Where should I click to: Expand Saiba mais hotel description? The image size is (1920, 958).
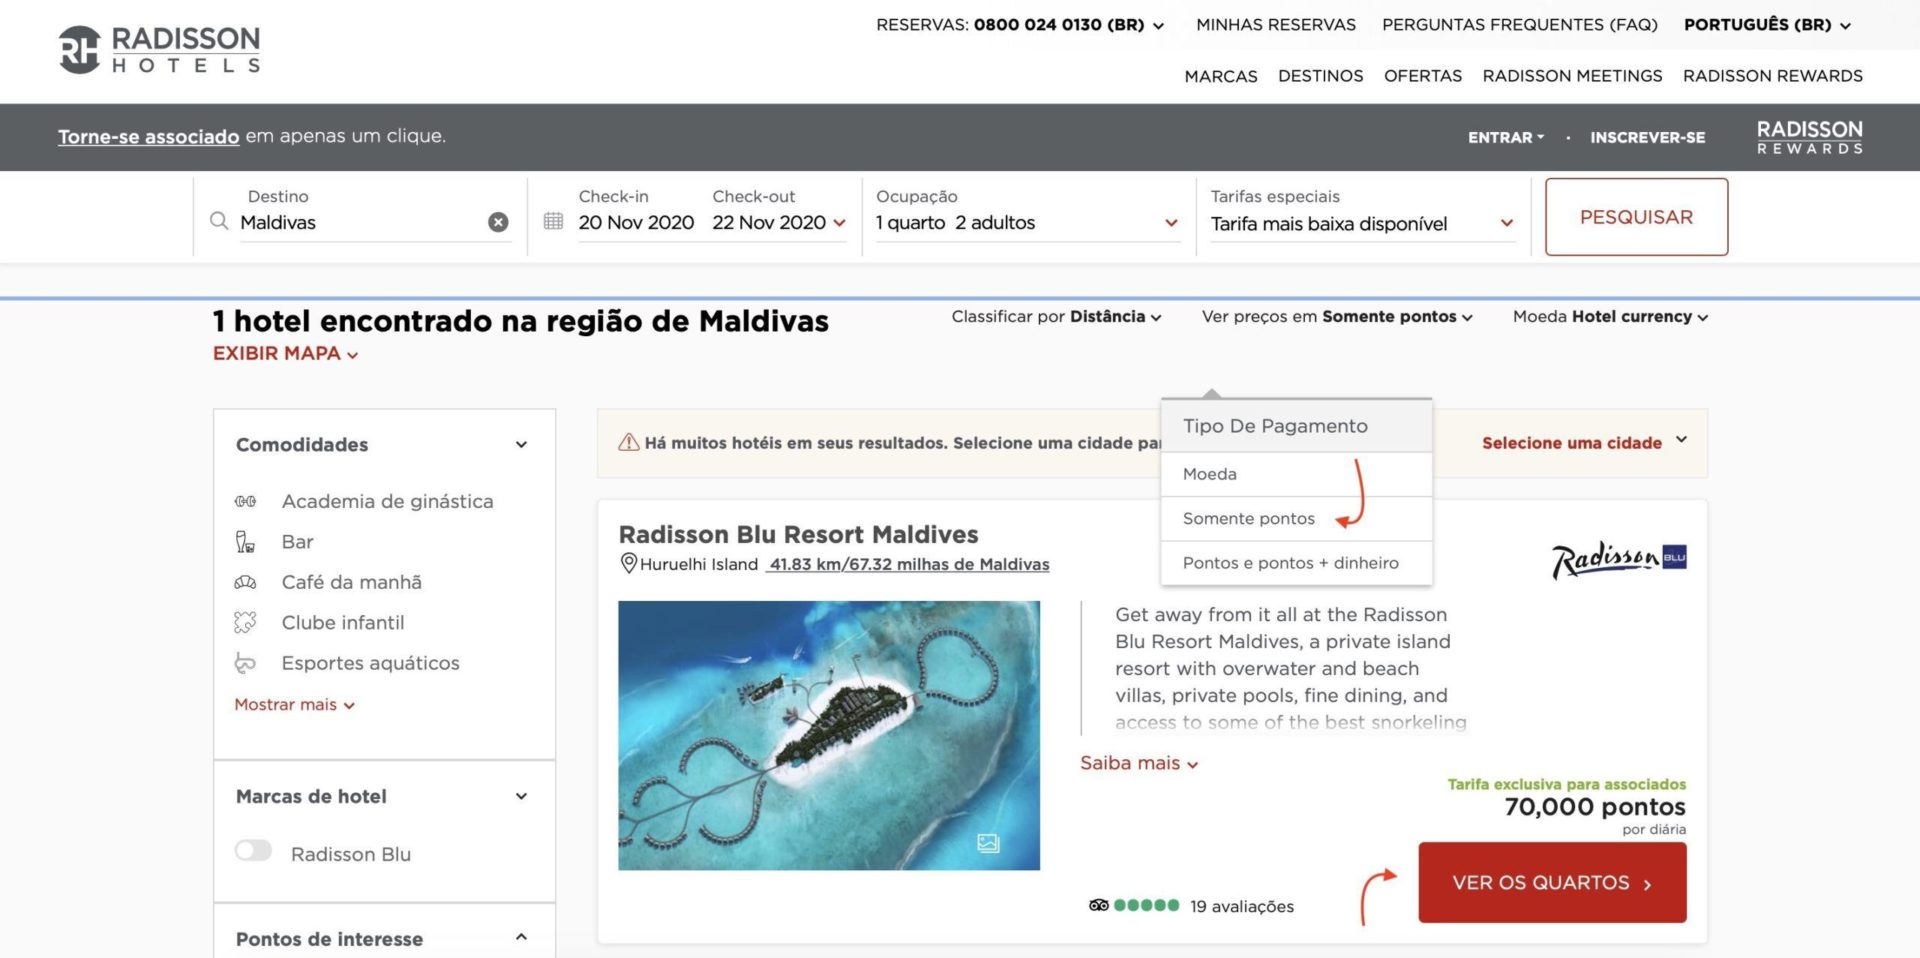[x=1139, y=763]
